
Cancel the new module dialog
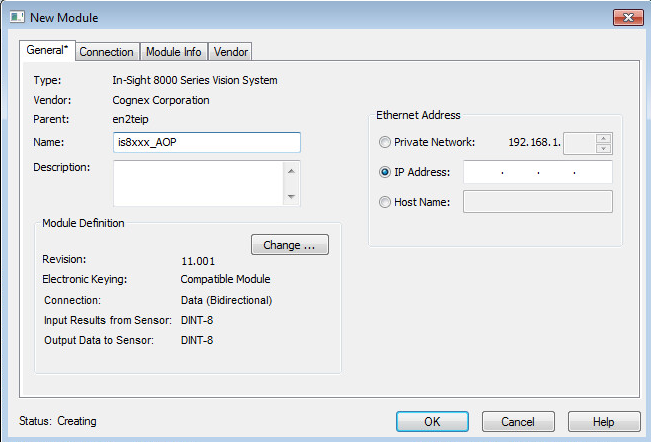tap(517, 421)
